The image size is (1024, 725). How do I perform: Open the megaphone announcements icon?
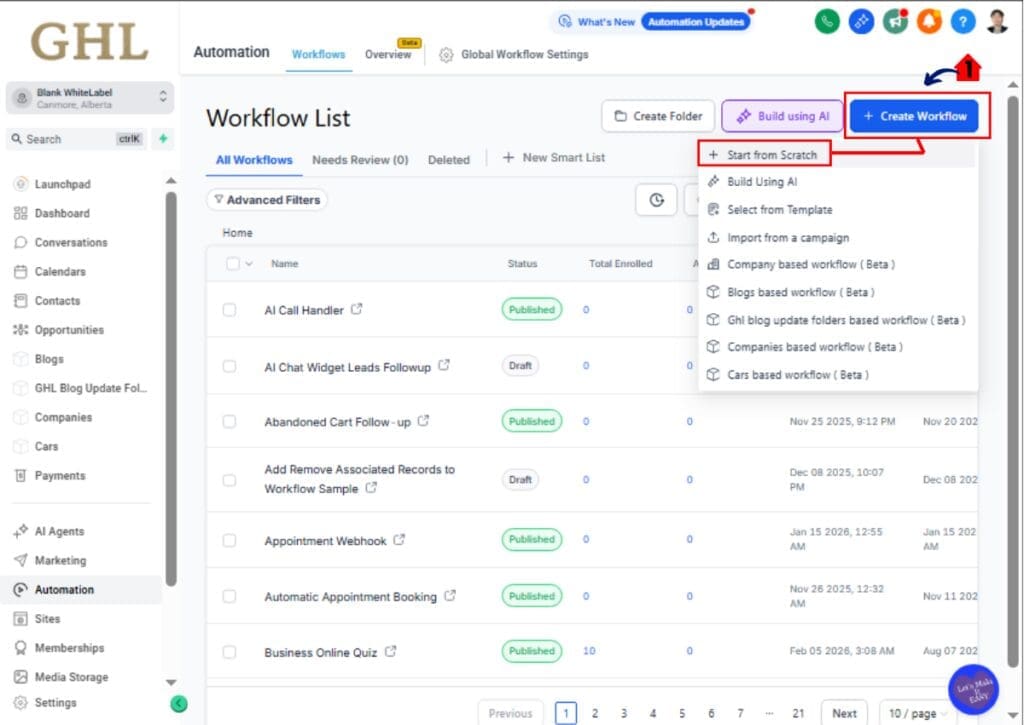[895, 22]
